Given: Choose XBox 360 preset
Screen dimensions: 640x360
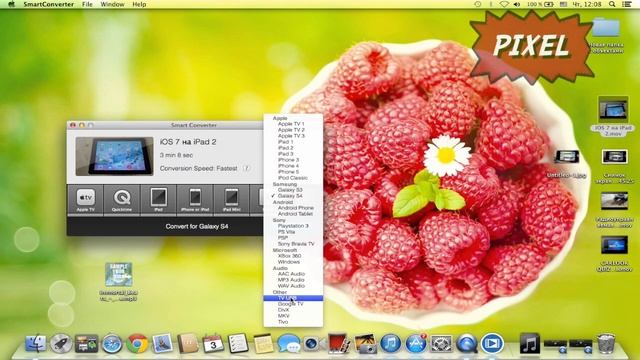Looking at the screenshot, I should pyautogui.click(x=289, y=256).
